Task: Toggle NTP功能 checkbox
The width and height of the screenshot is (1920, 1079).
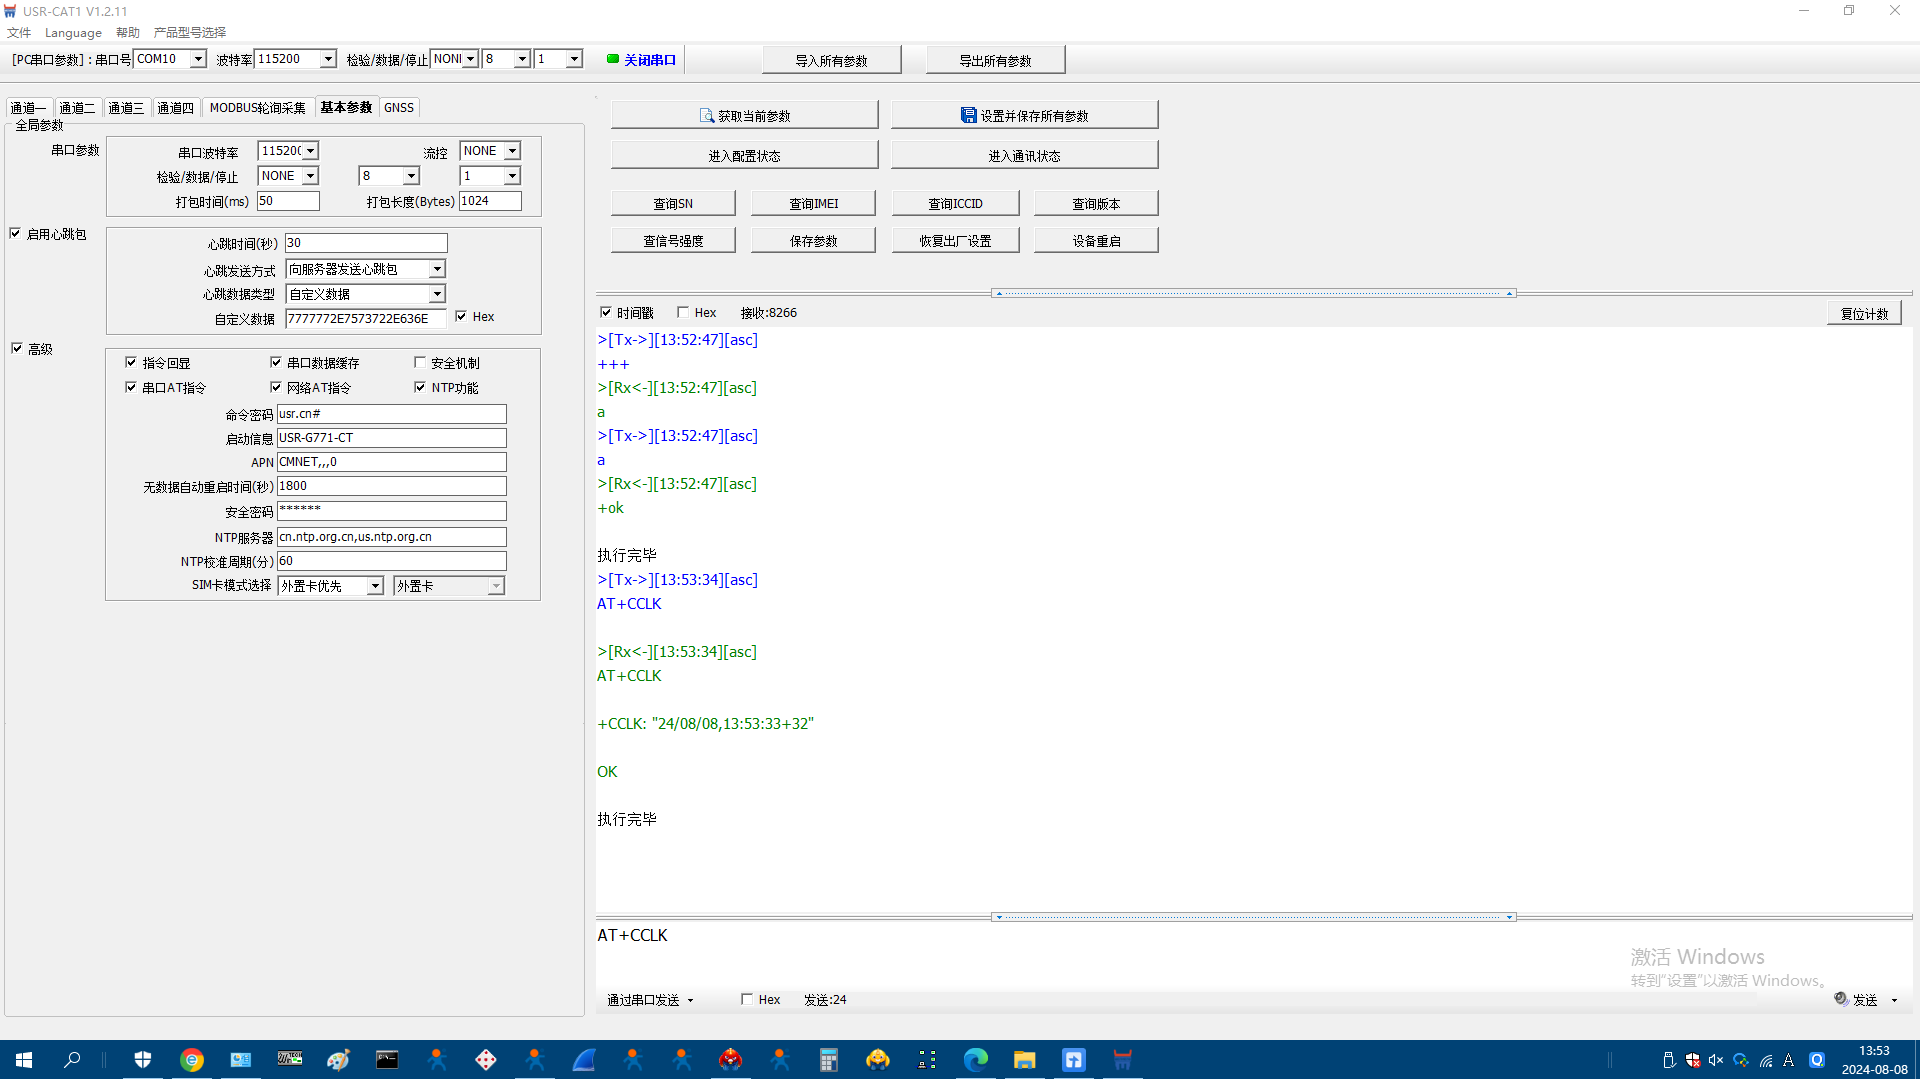Action: pyautogui.click(x=420, y=387)
